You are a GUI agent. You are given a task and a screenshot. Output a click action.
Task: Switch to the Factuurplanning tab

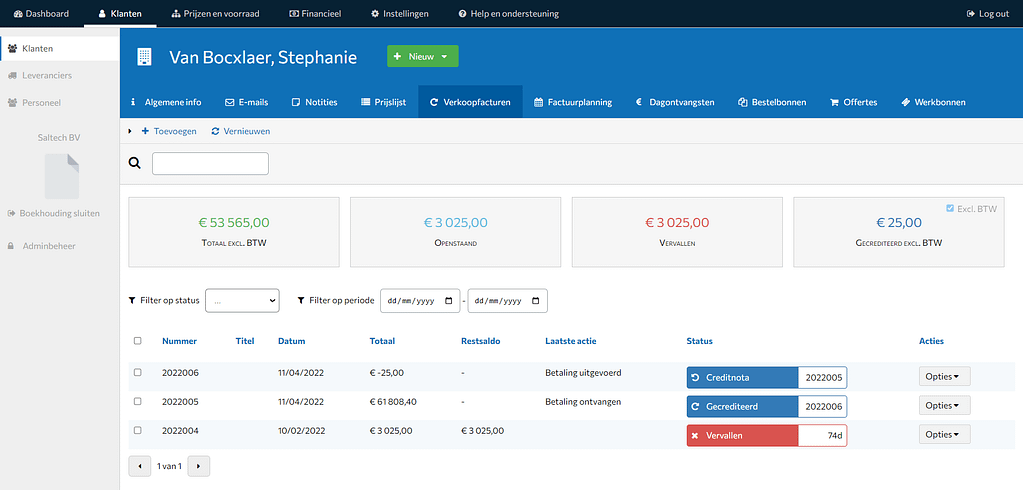(573, 102)
